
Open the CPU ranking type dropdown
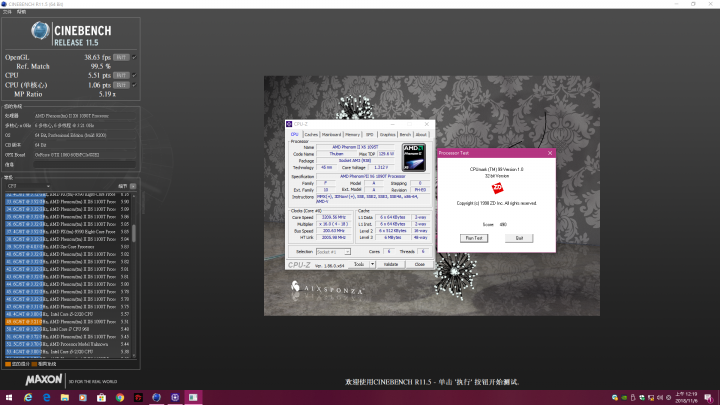[x=28, y=186]
